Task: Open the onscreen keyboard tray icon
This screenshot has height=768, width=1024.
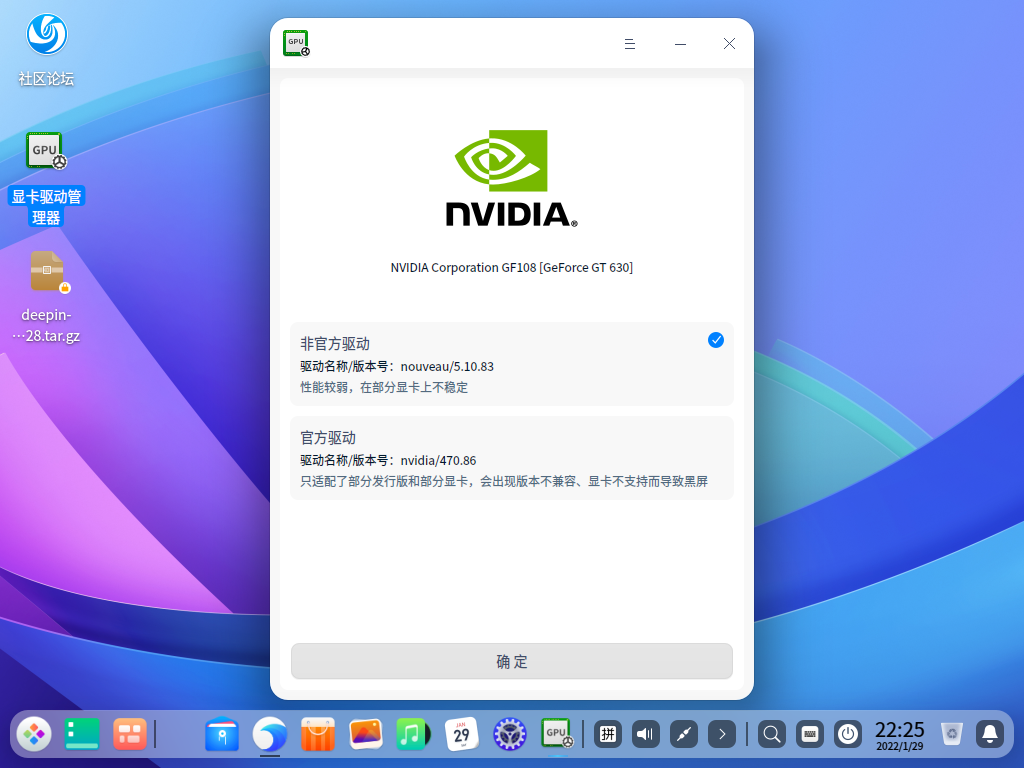Action: pyautogui.click(x=810, y=734)
